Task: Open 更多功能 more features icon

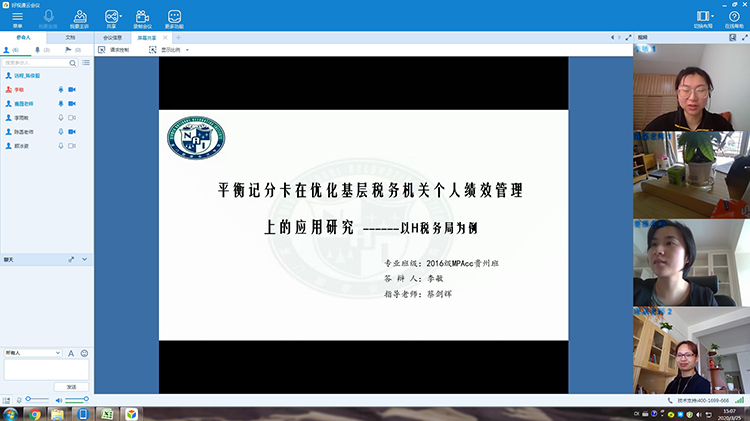Action: pos(174,16)
